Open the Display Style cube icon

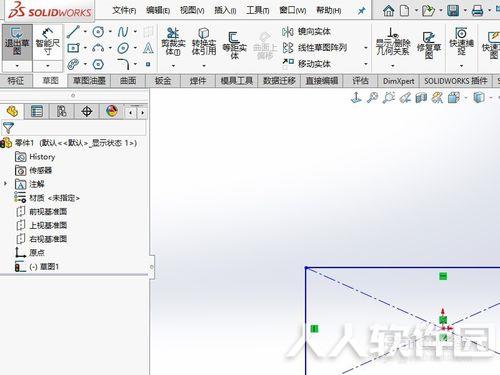(x=479, y=98)
